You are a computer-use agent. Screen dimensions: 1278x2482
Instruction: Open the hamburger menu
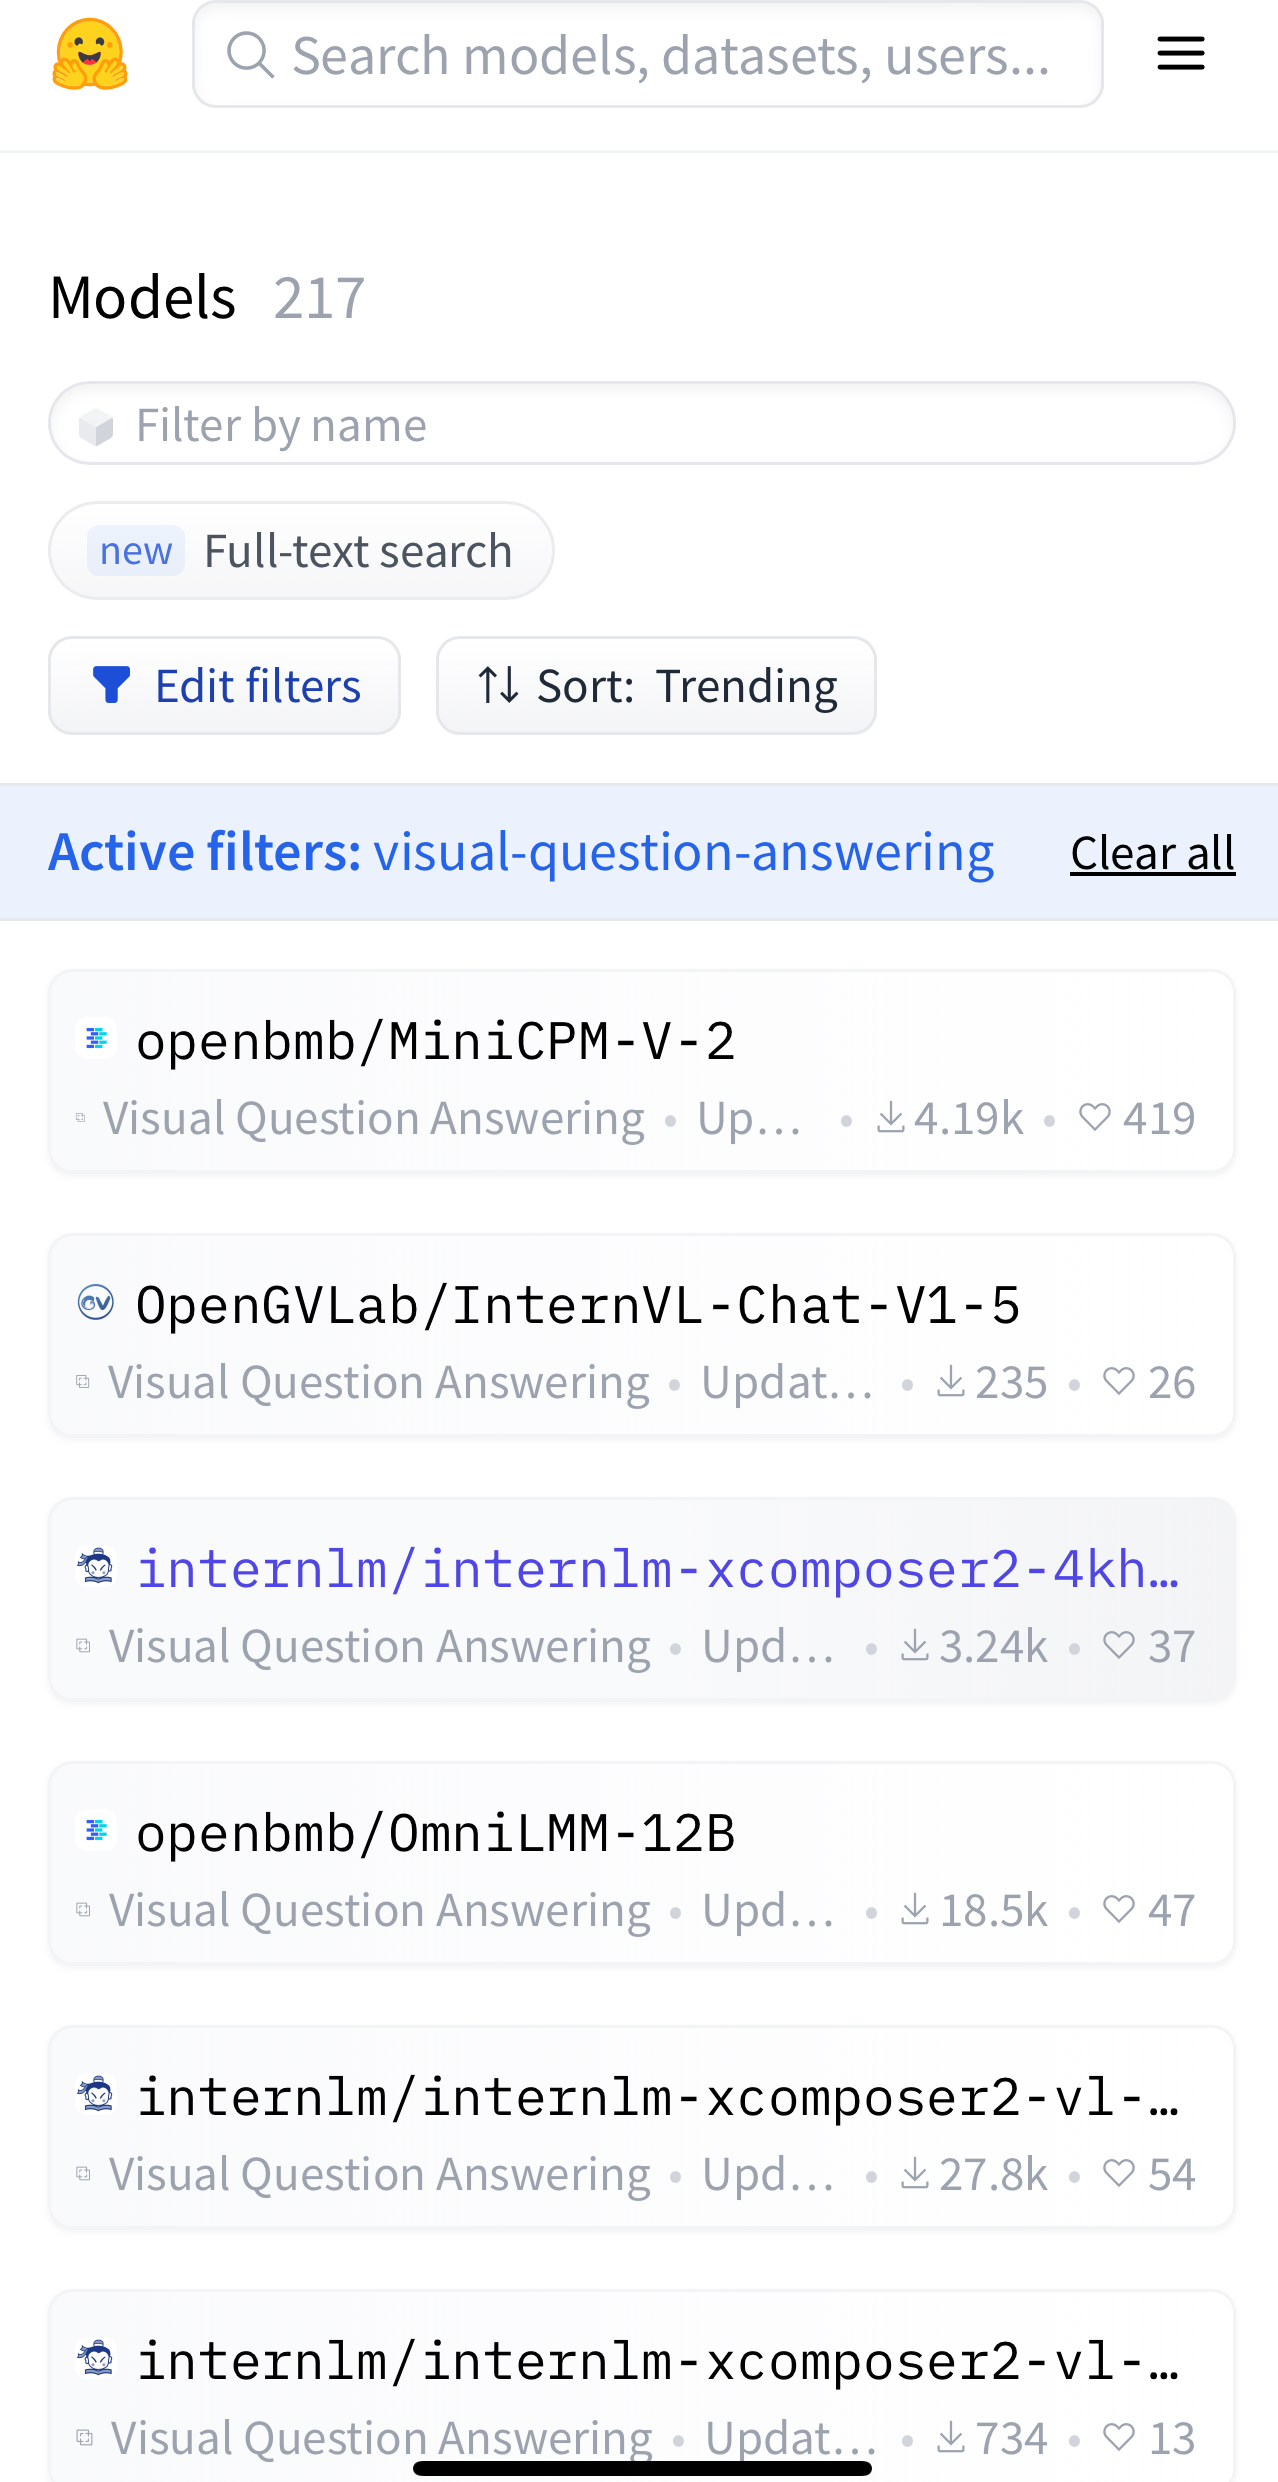[x=1180, y=54]
